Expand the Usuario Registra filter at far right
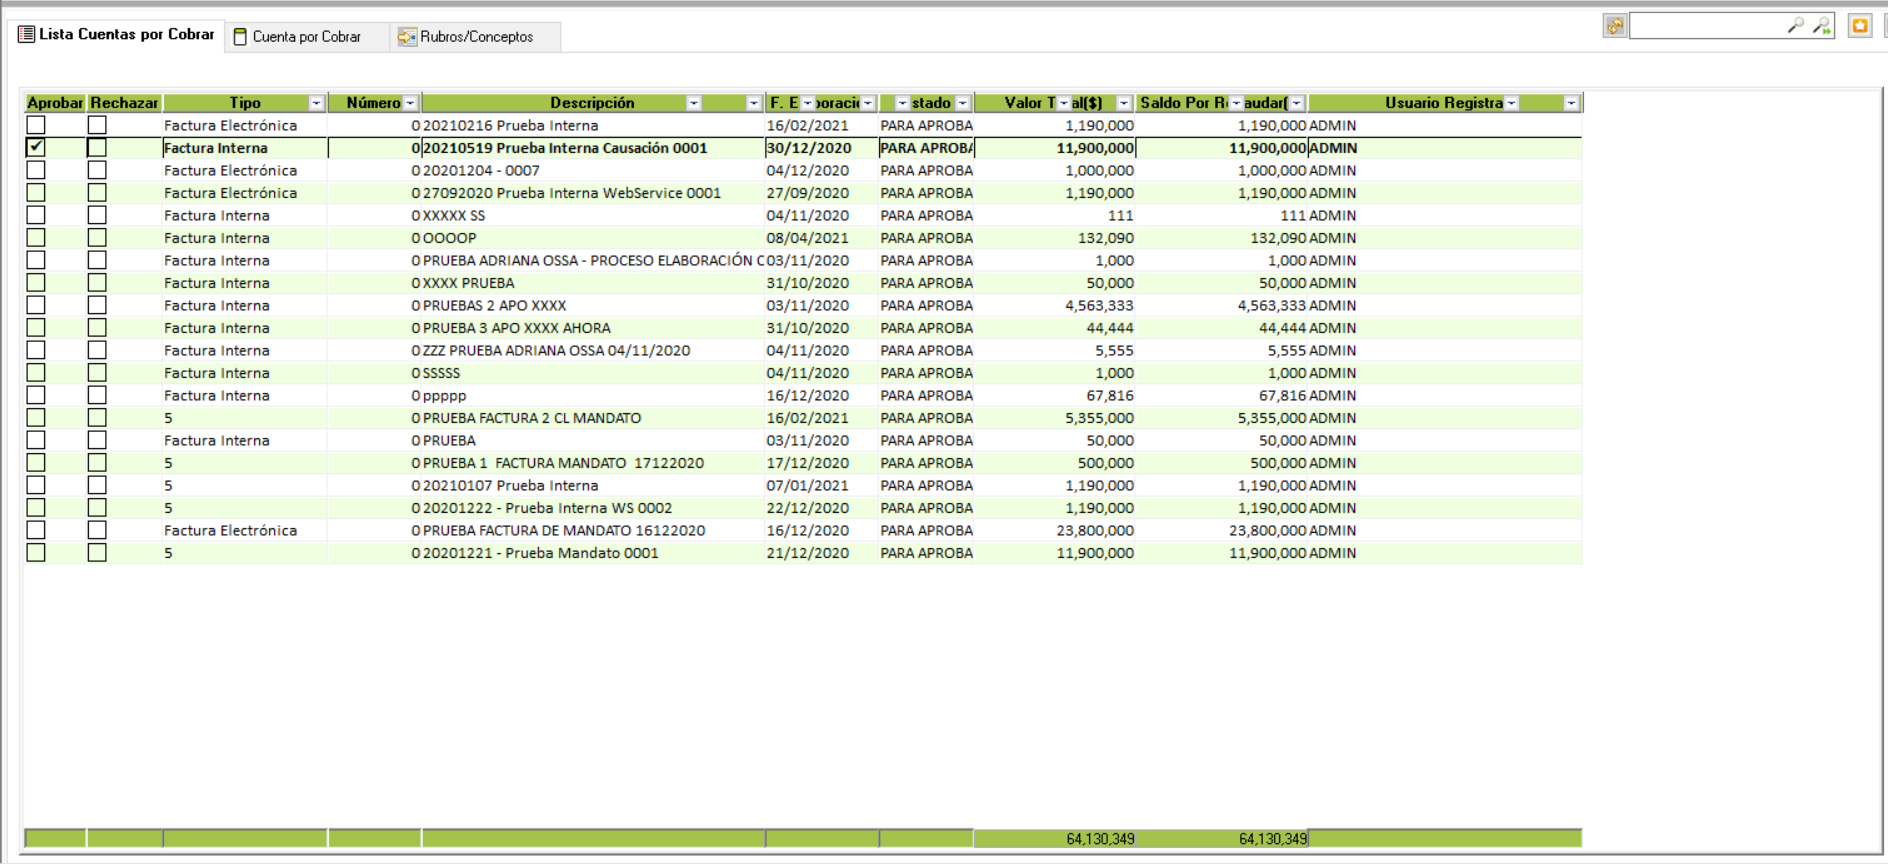 pos(1571,103)
